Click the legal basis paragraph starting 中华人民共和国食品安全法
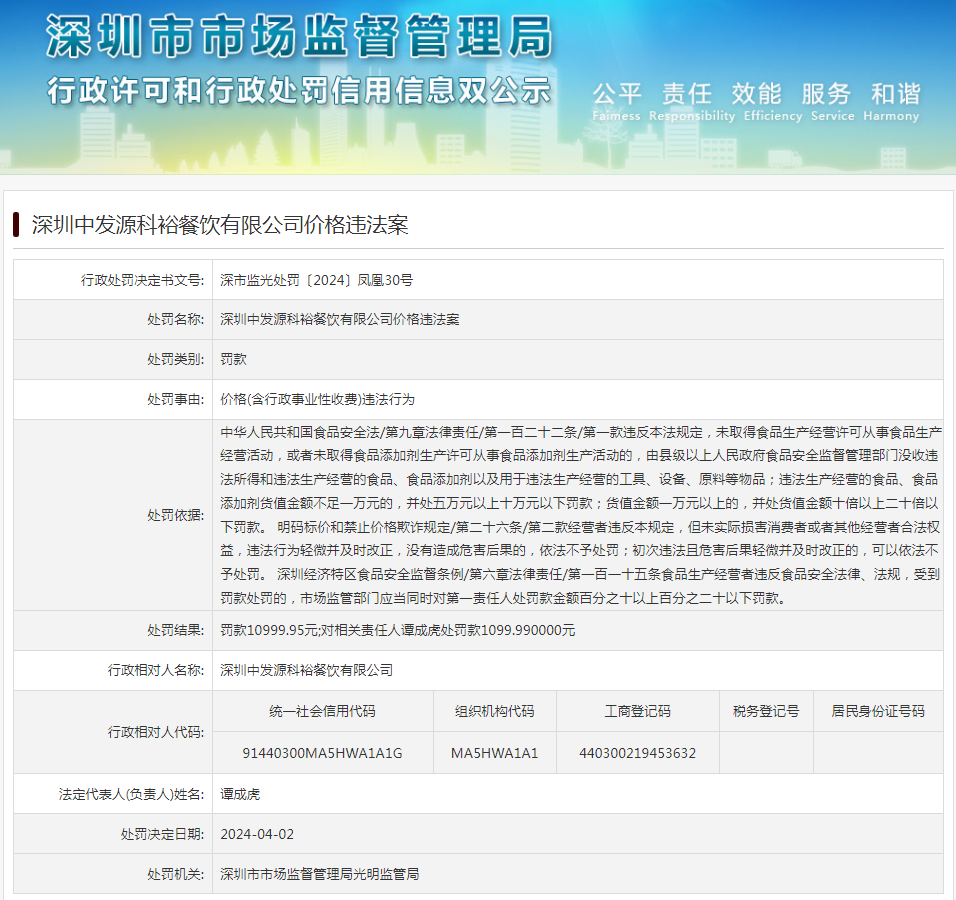 (580, 515)
